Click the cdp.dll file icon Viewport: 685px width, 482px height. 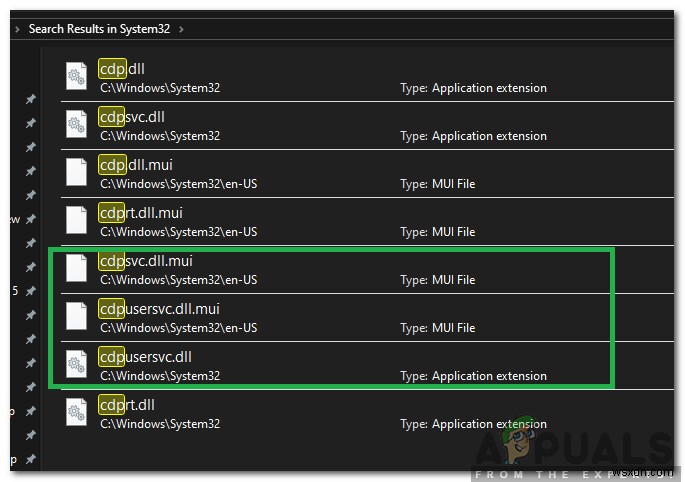(76, 76)
